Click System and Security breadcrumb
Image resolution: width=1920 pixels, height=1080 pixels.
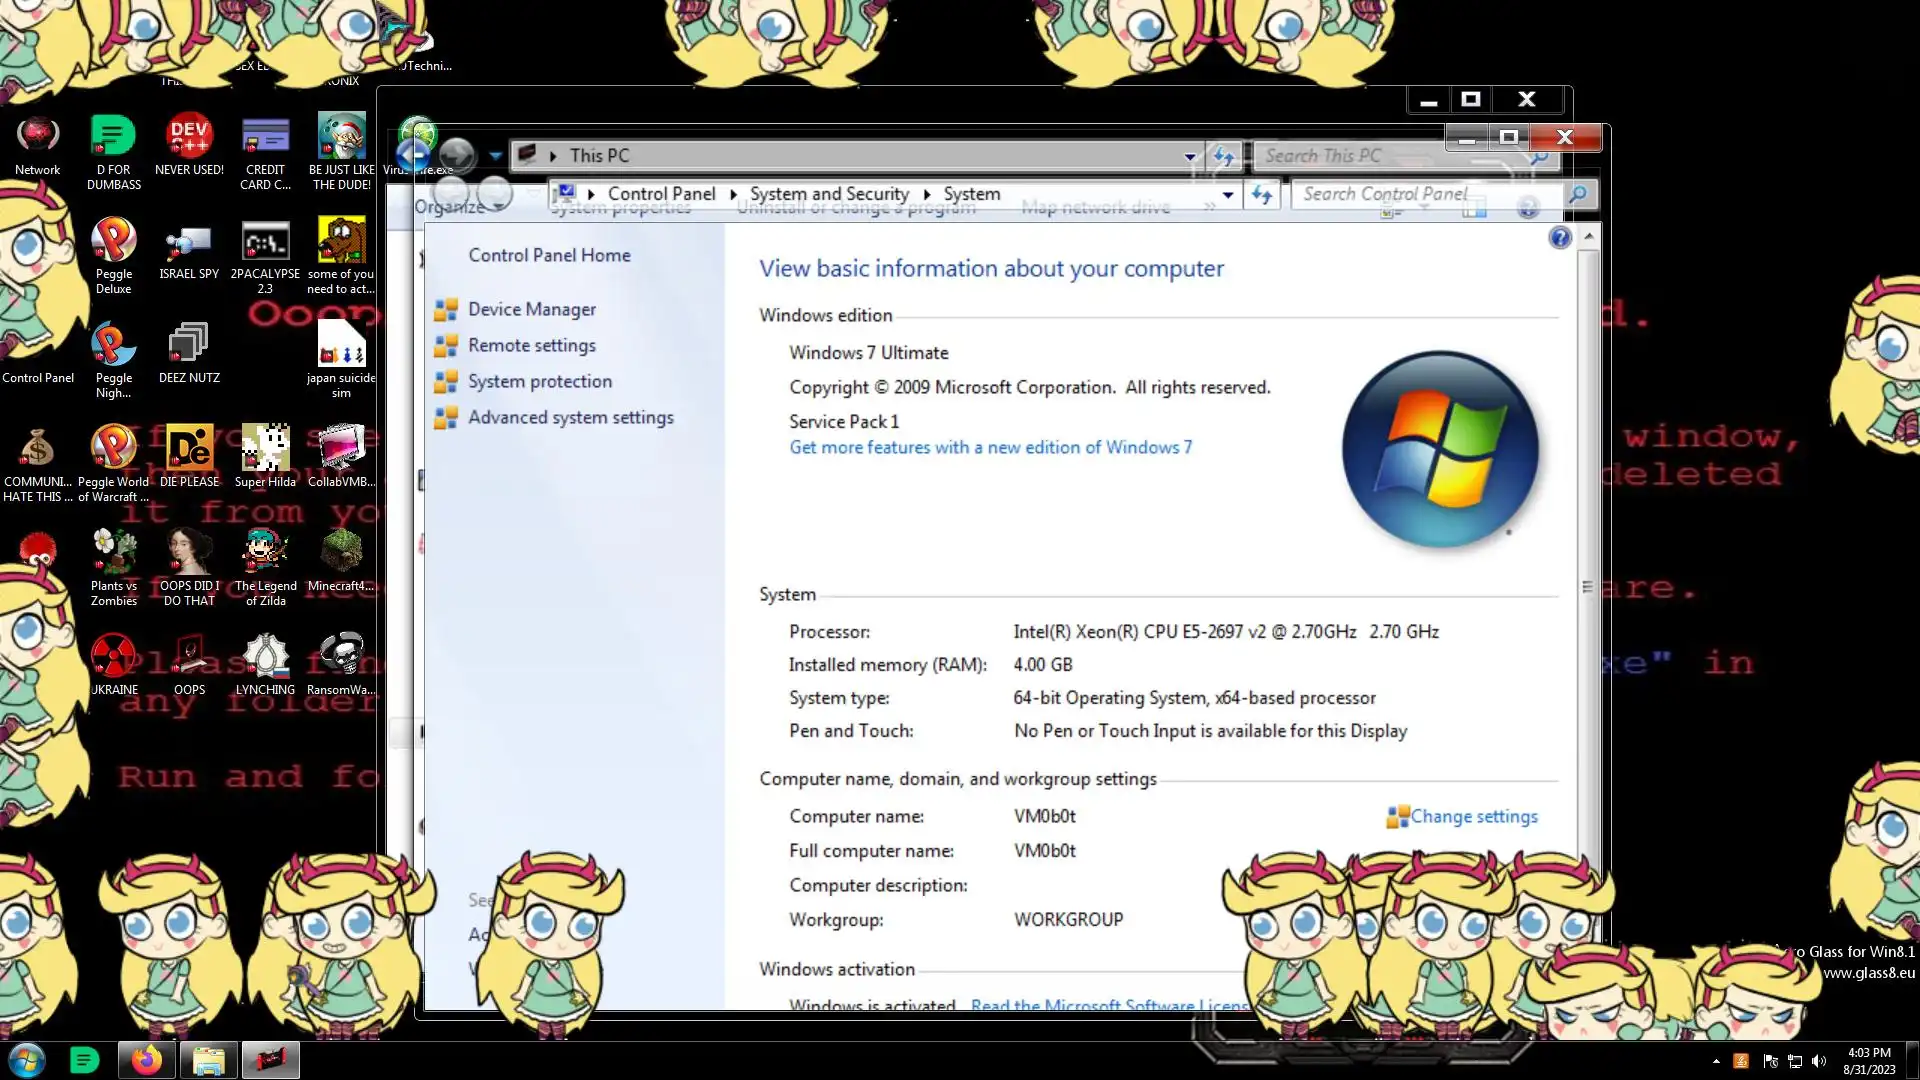point(829,194)
